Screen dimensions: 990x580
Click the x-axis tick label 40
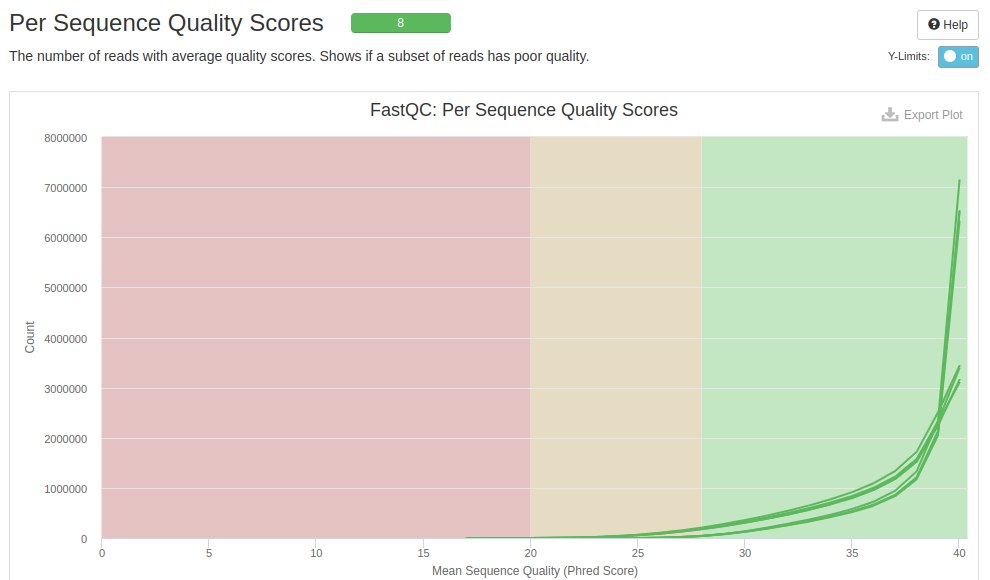[959, 552]
